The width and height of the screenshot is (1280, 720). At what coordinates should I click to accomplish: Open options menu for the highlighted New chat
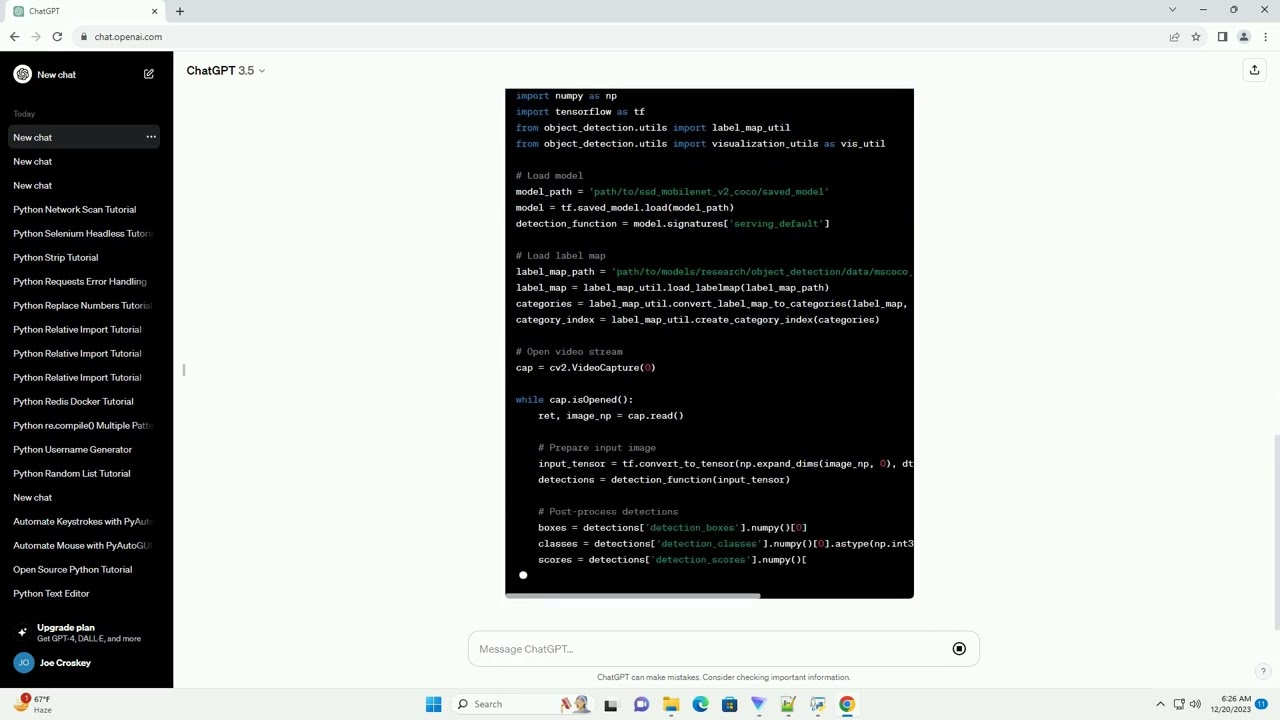pos(151,137)
